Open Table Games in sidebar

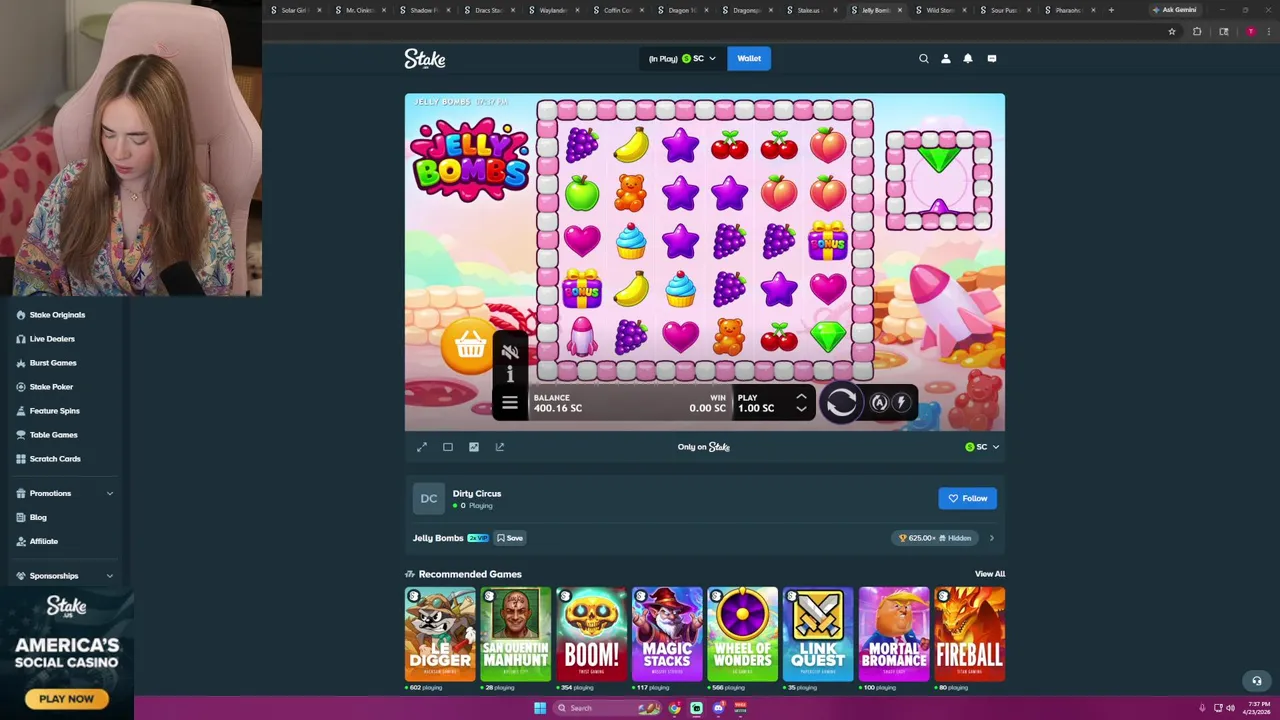[53, 435]
